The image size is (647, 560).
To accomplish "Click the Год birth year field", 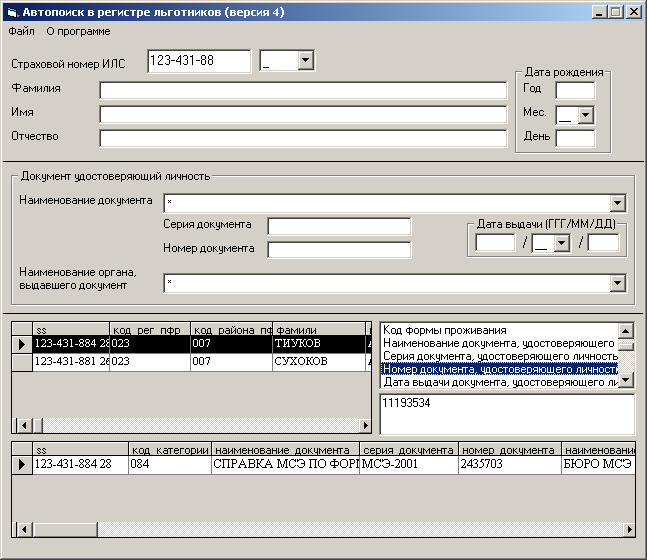I will (574, 90).
